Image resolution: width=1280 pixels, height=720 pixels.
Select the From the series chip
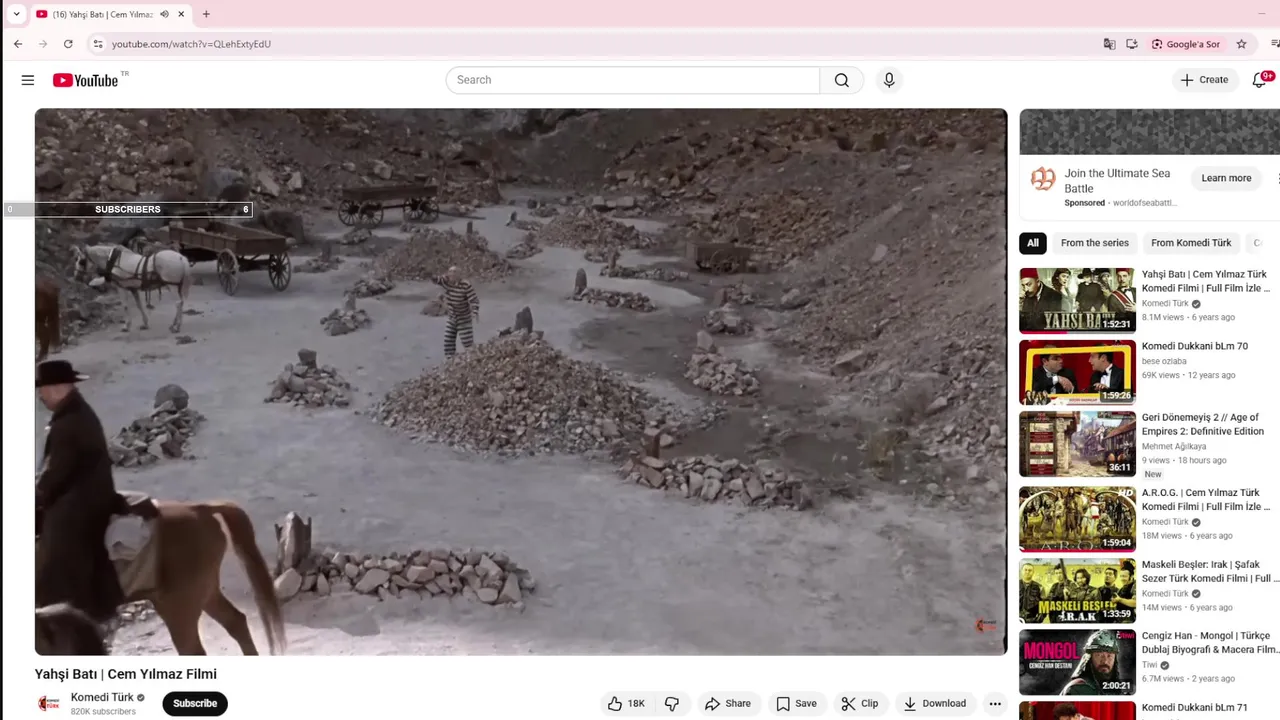1094,243
